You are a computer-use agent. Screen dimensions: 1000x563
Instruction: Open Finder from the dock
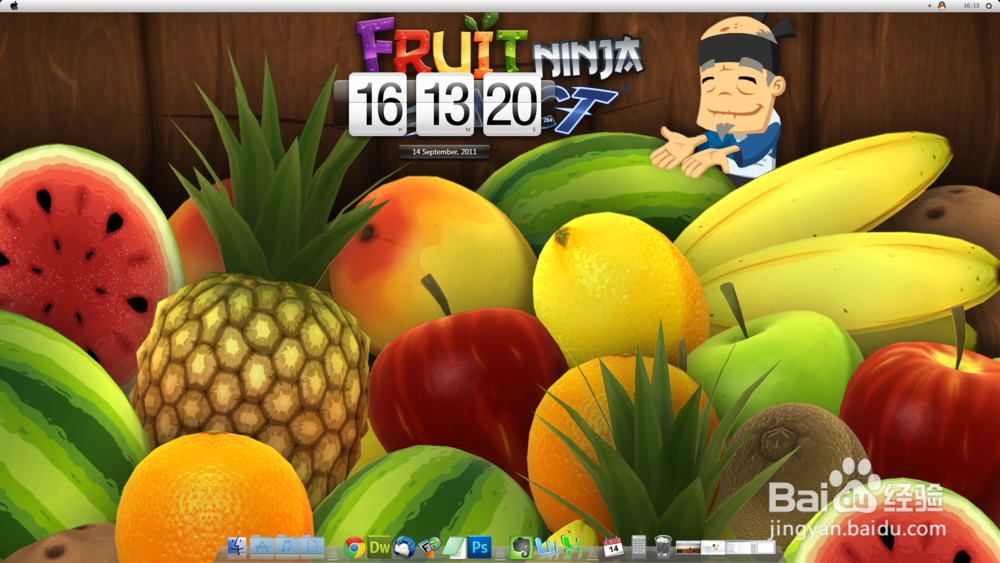[237, 546]
